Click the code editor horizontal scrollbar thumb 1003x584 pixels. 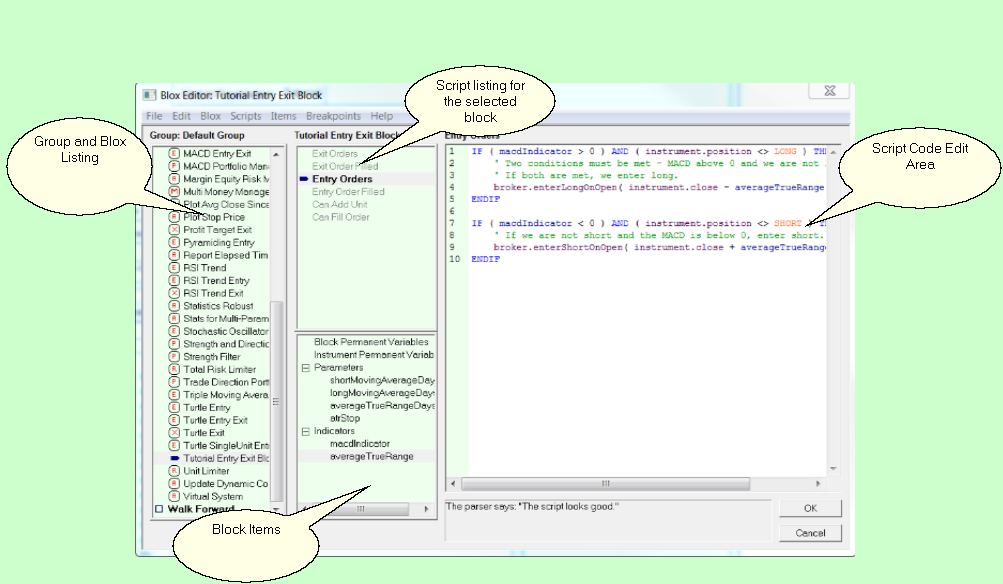[x=605, y=484]
